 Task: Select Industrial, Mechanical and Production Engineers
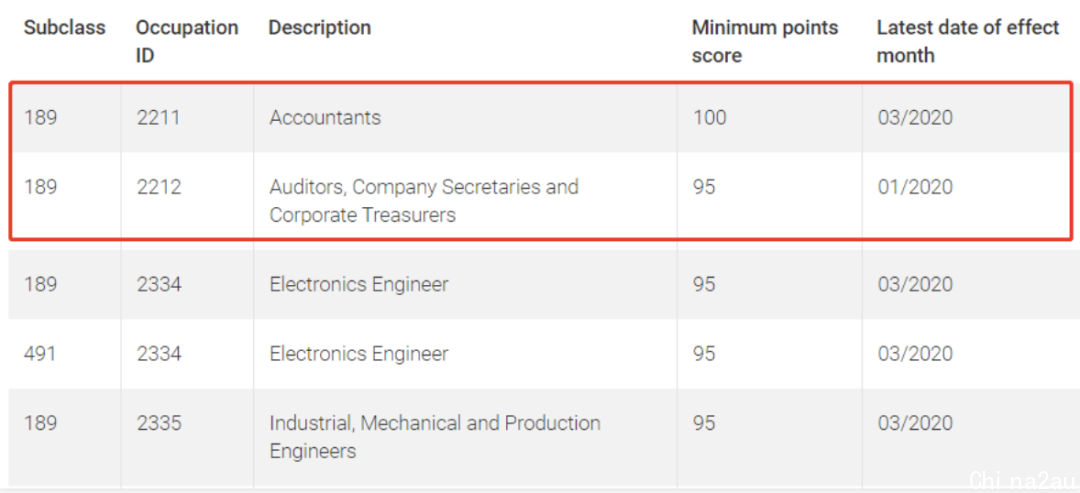click(435, 437)
